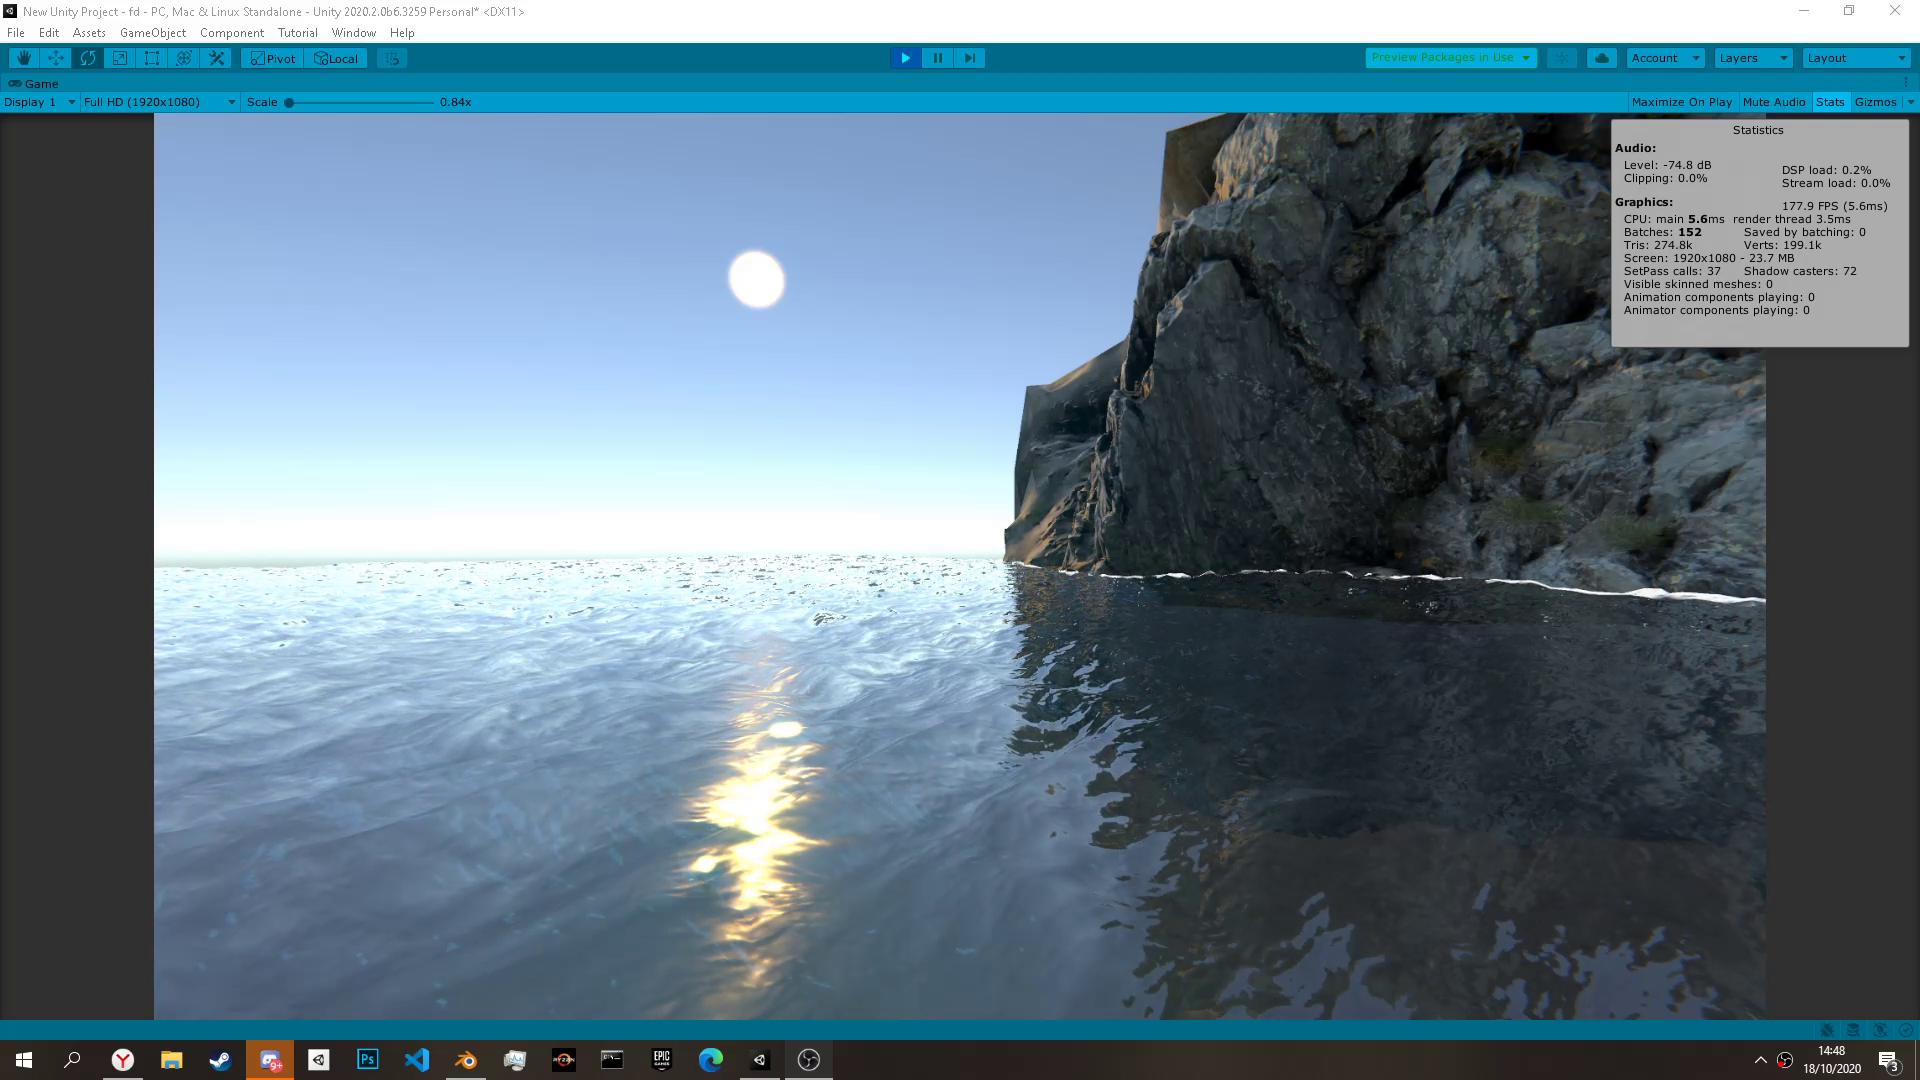The height and width of the screenshot is (1080, 1920).
Task: Open OBS Studio from taskbar
Action: pos(809,1060)
